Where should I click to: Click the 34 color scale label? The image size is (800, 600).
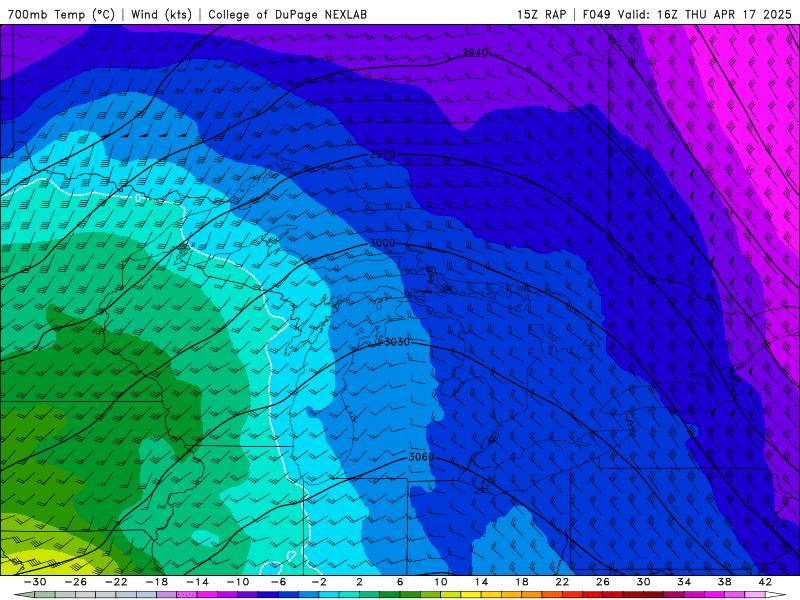(x=684, y=582)
